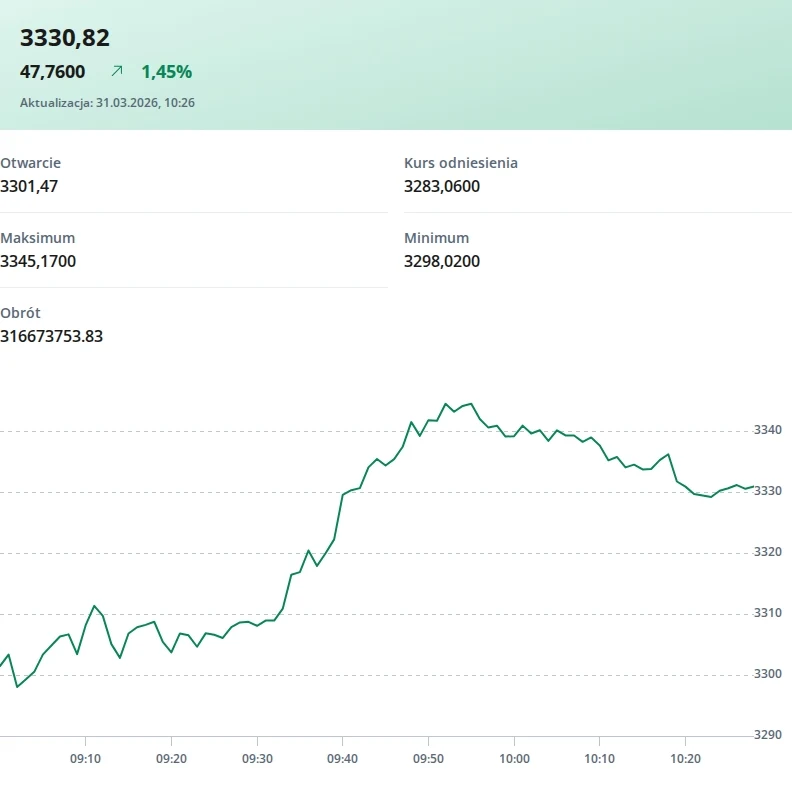Click the Maksimum value 3345,1700
The width and height of the screenshot is (792, 790).
(x=38, y=261)
